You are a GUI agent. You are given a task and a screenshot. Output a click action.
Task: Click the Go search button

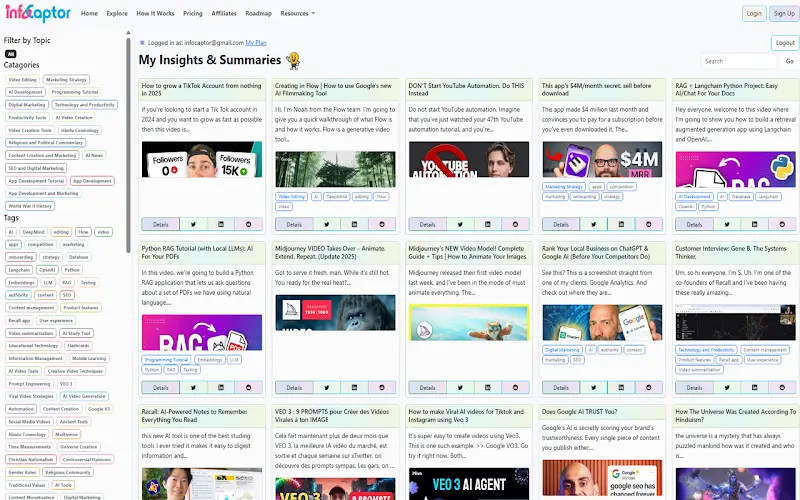tap(789, 61)
